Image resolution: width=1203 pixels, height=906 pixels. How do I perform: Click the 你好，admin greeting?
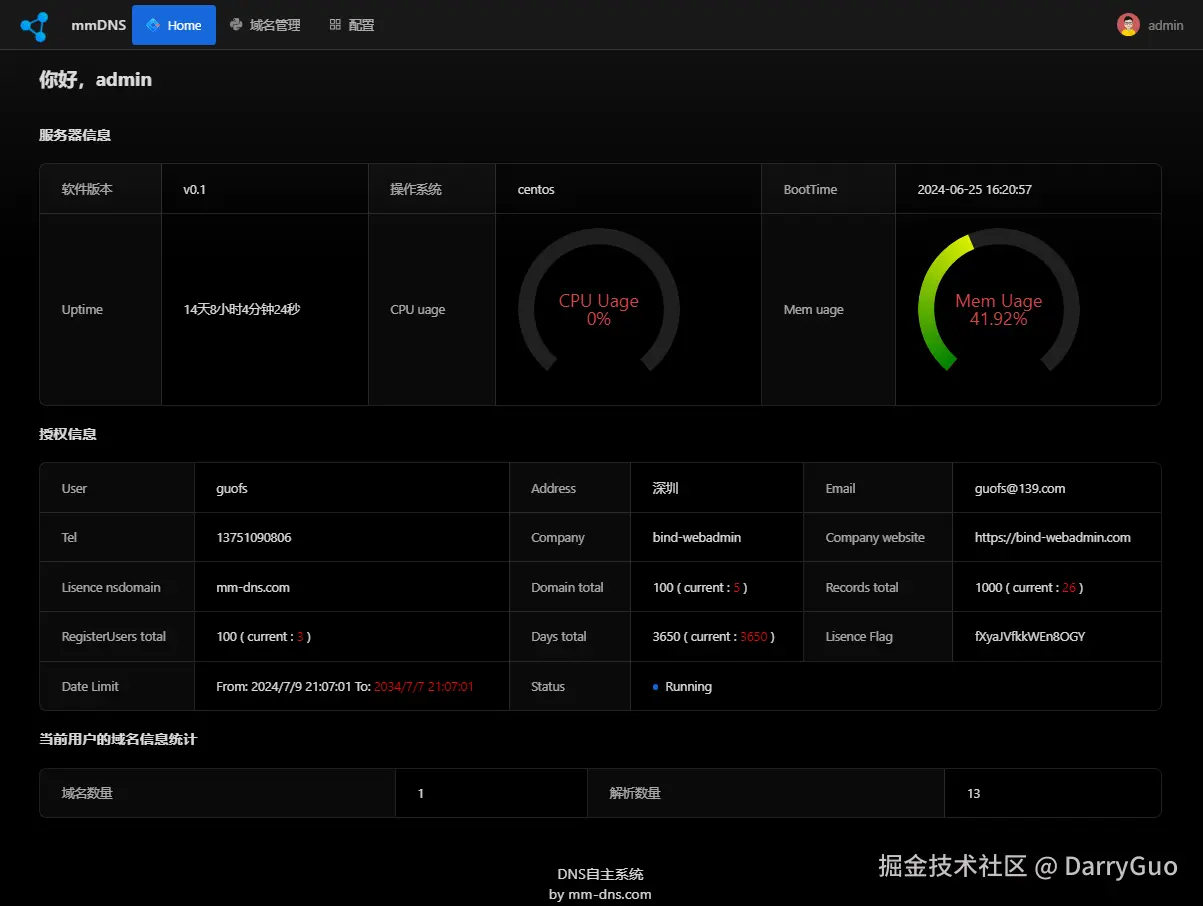(96, 80)
